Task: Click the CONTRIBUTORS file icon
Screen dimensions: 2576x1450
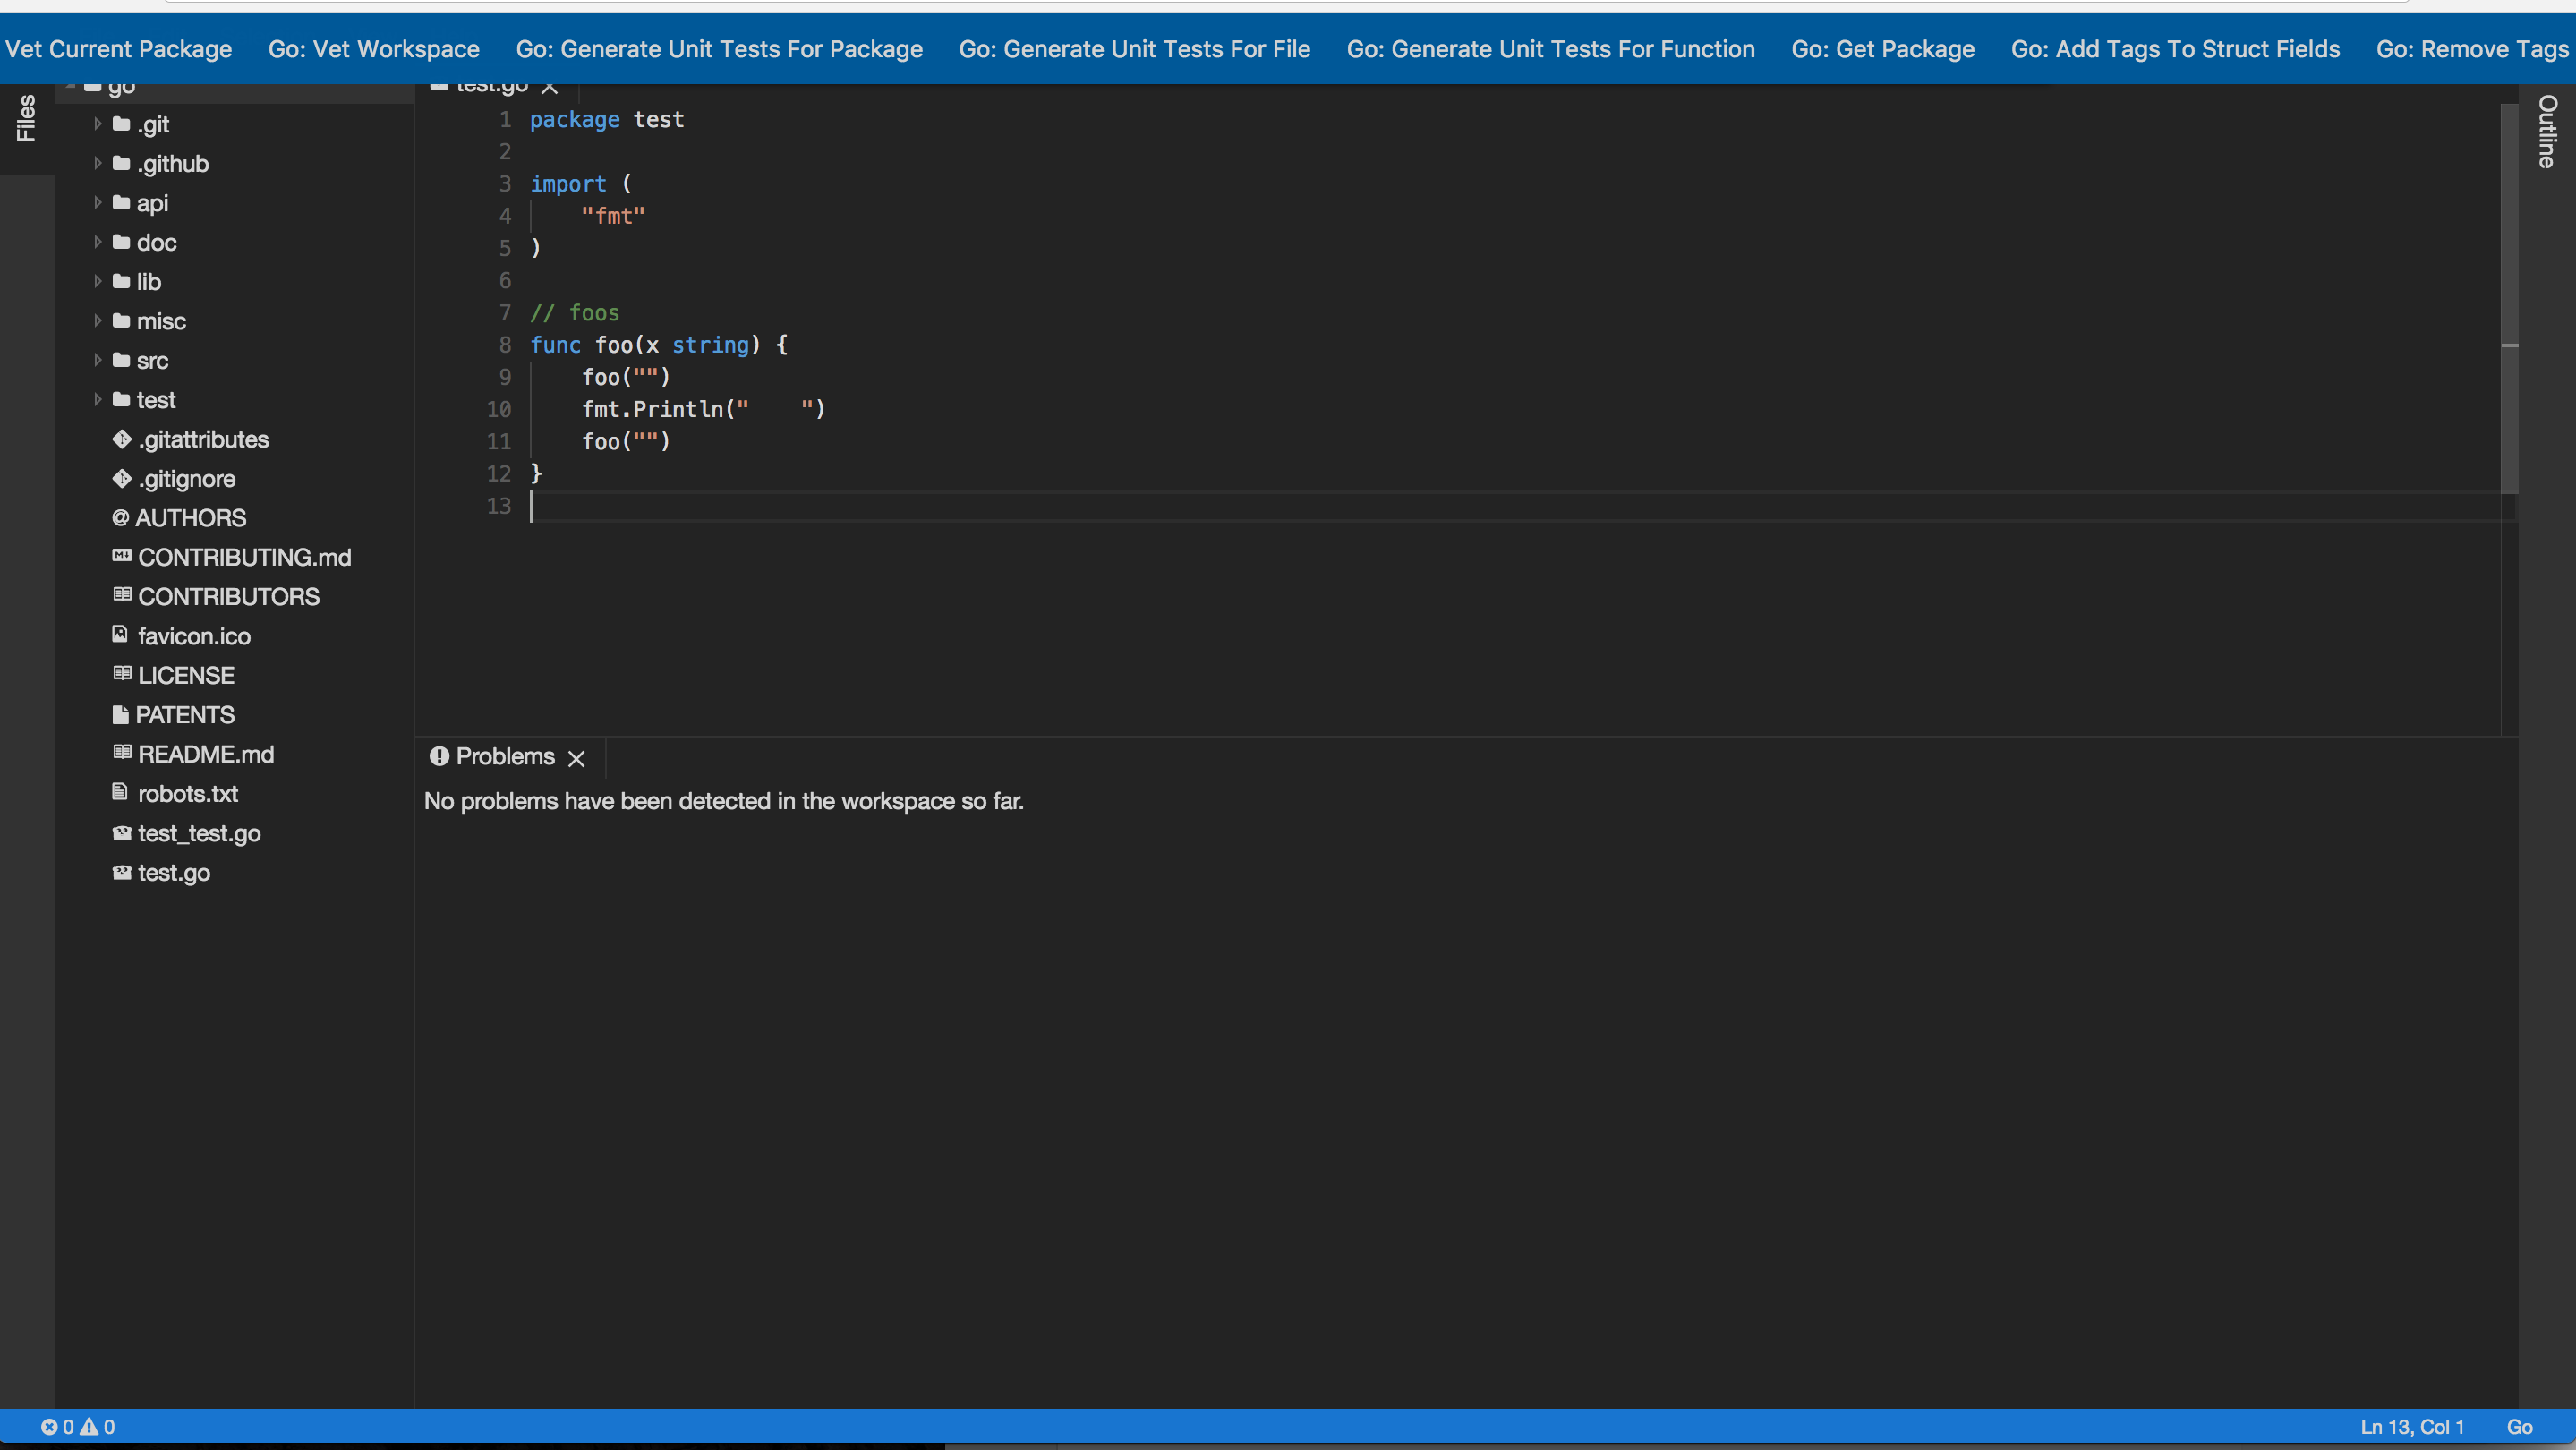Action: [x=122, y=595]
